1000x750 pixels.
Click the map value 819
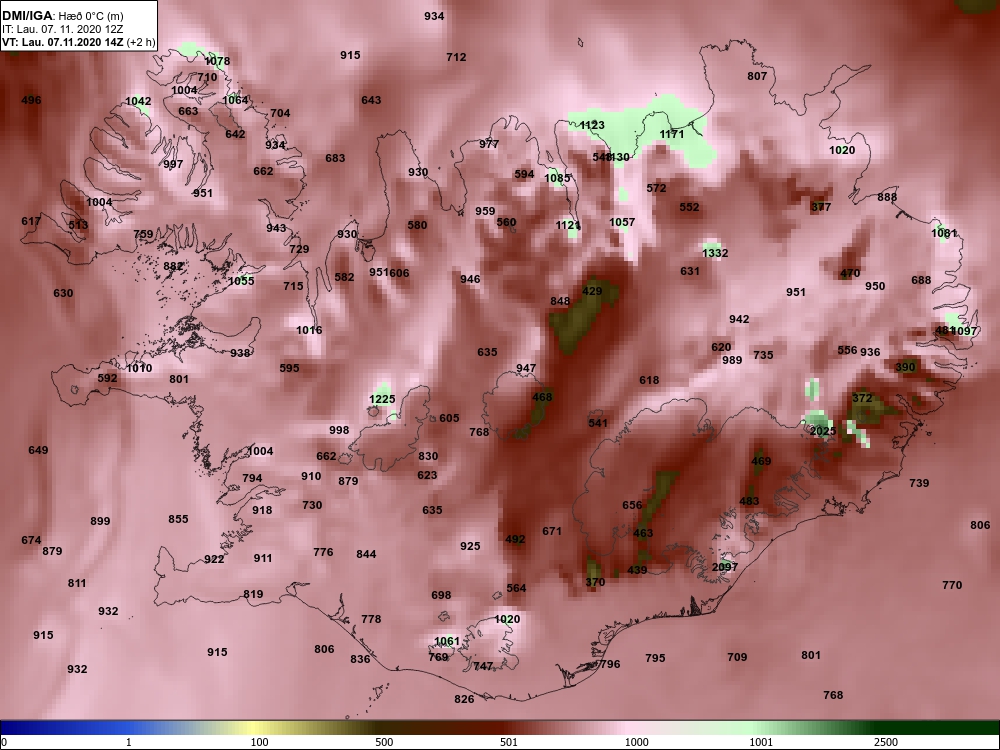[x=253, y=594]
